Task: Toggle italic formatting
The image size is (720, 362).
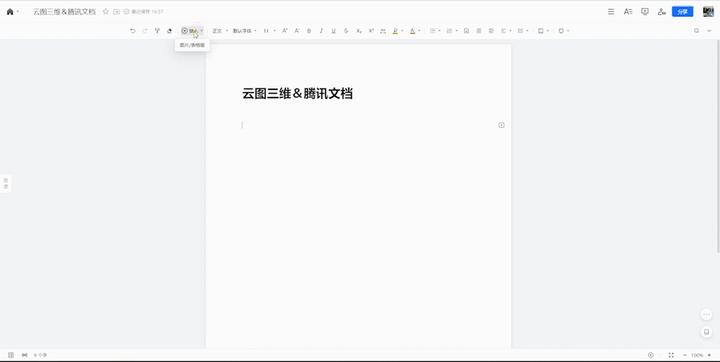Action: pos(321,31)
